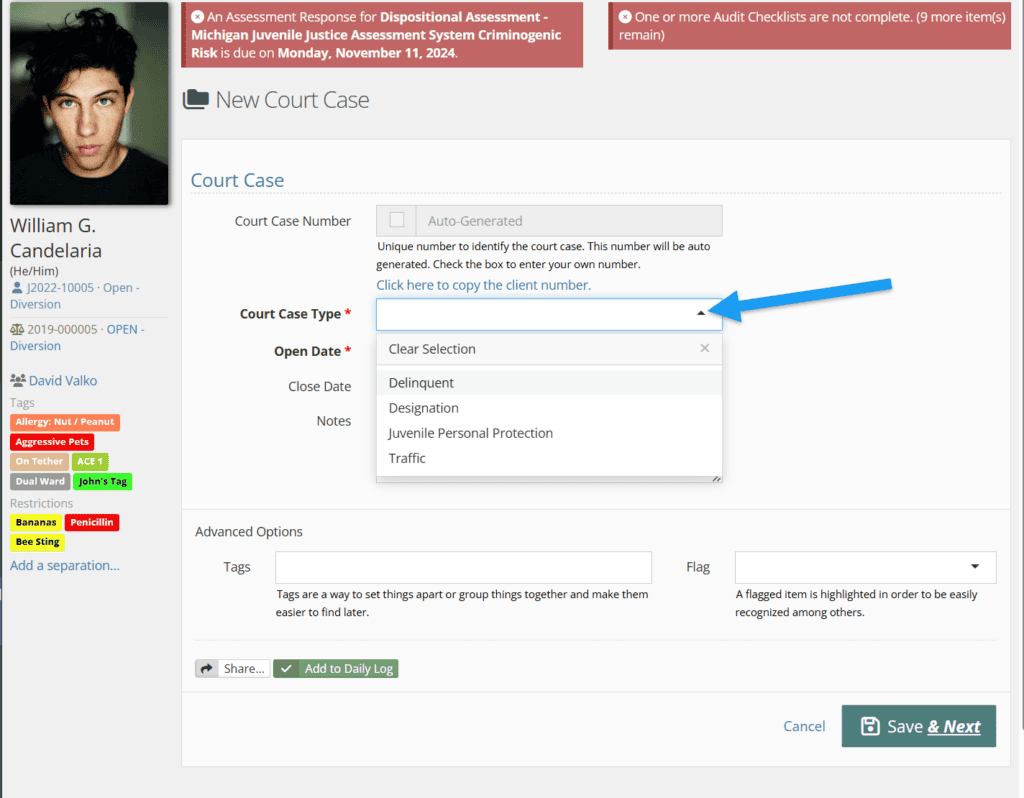1024x798 pixels.
Task: Open the Flag dropdown
Action: pyautogui.click(x=865, y=567)
